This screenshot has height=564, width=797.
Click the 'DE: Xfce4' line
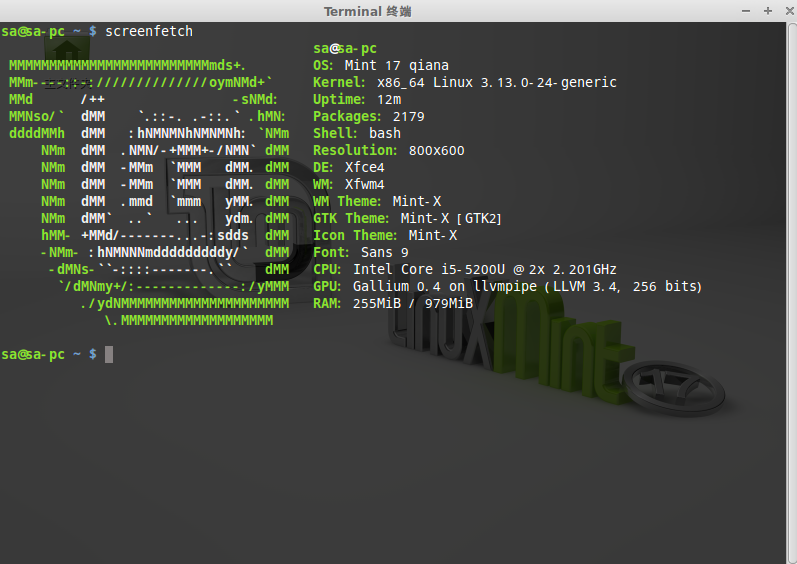[349, 168]
